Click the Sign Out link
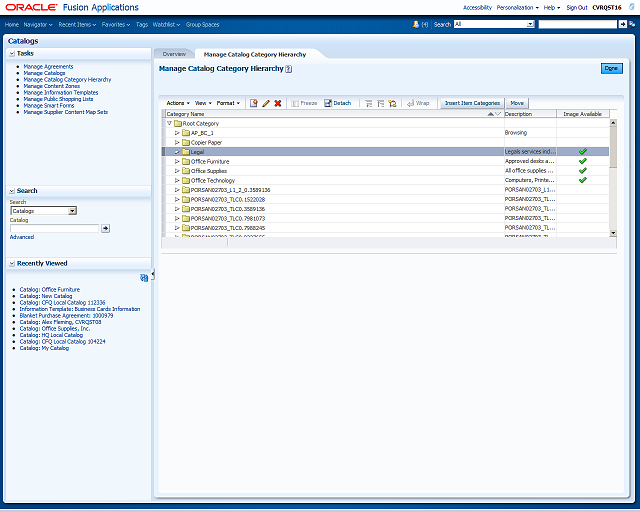This screenshot has width=640, height=512. pos(576,7)
